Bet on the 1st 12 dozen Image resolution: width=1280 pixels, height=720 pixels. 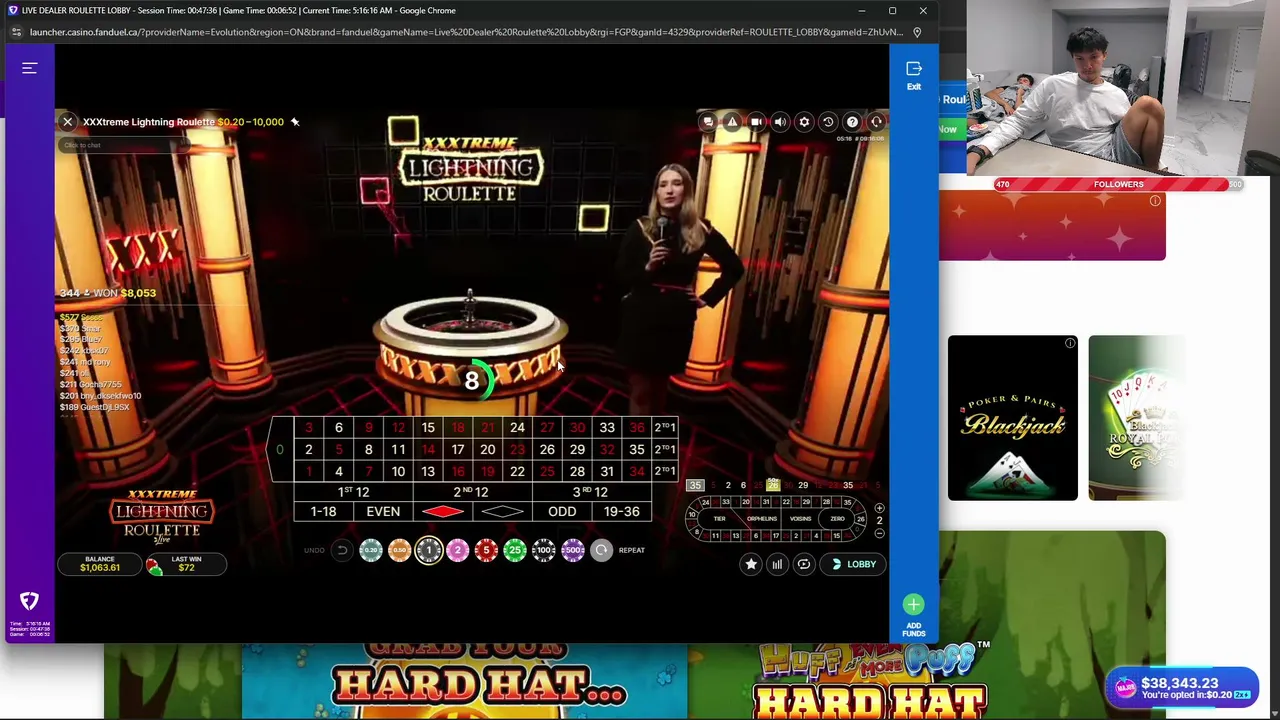(353, 491)
